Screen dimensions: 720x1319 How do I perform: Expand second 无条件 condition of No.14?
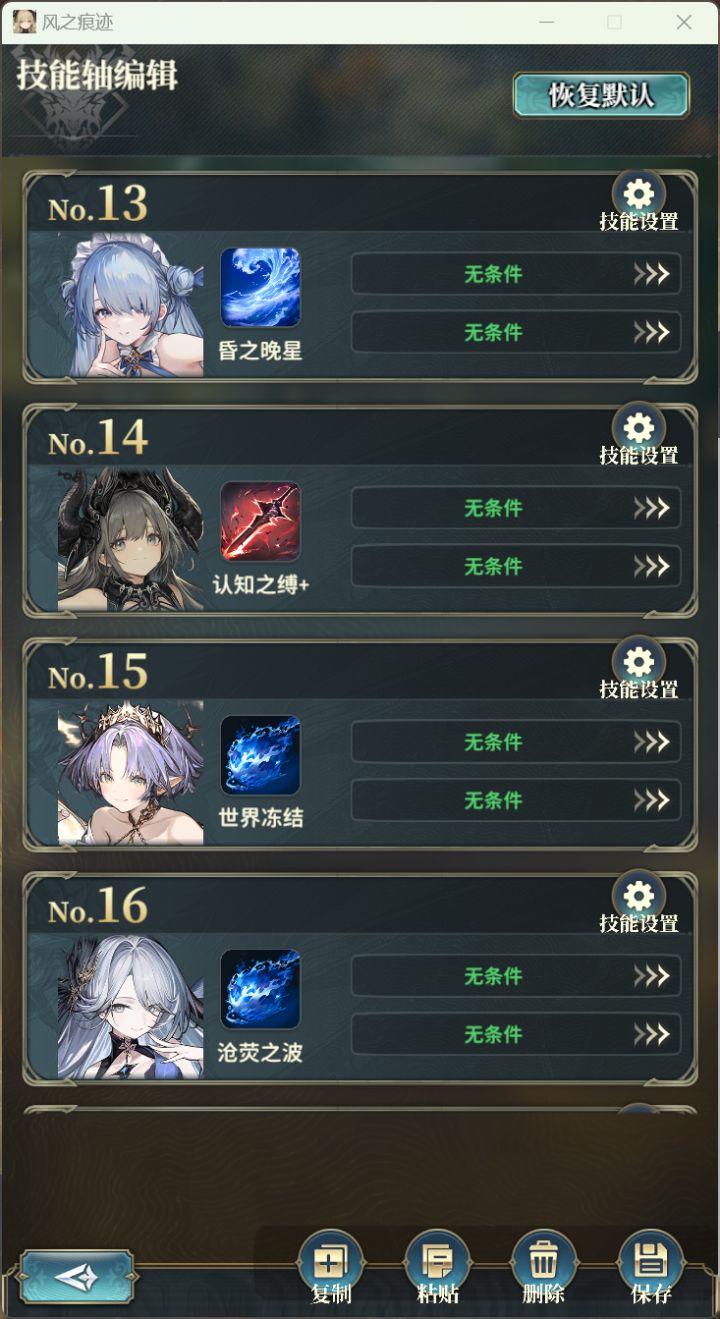click(x=516, y=566)
